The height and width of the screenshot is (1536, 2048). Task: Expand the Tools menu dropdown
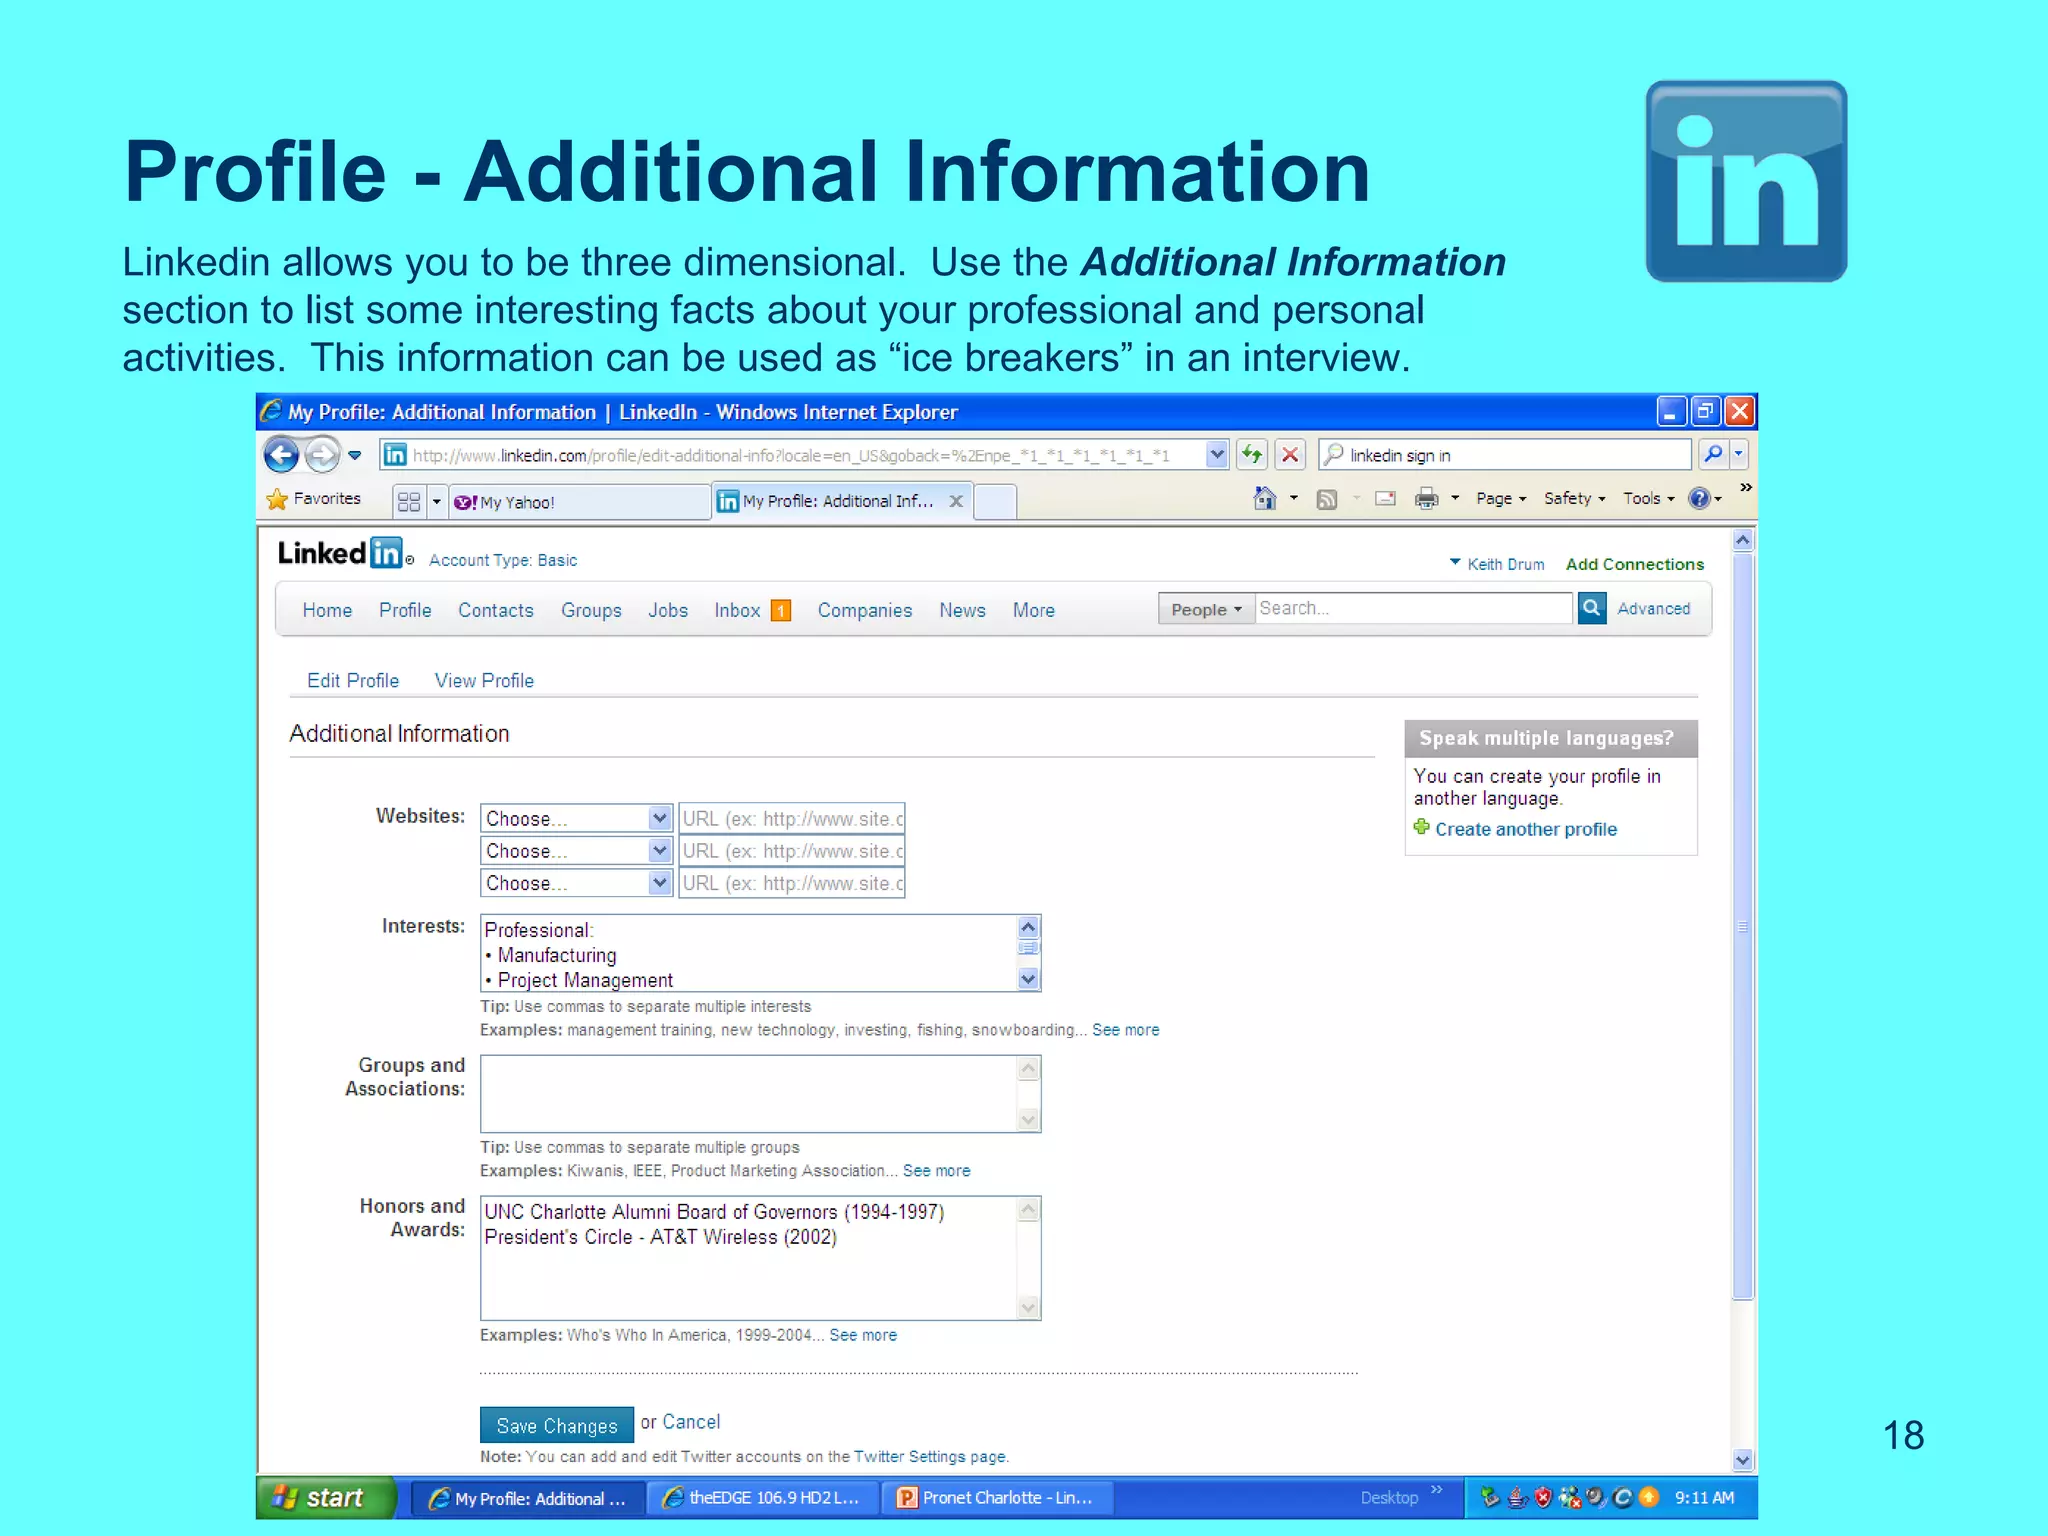coord(1648,498)
